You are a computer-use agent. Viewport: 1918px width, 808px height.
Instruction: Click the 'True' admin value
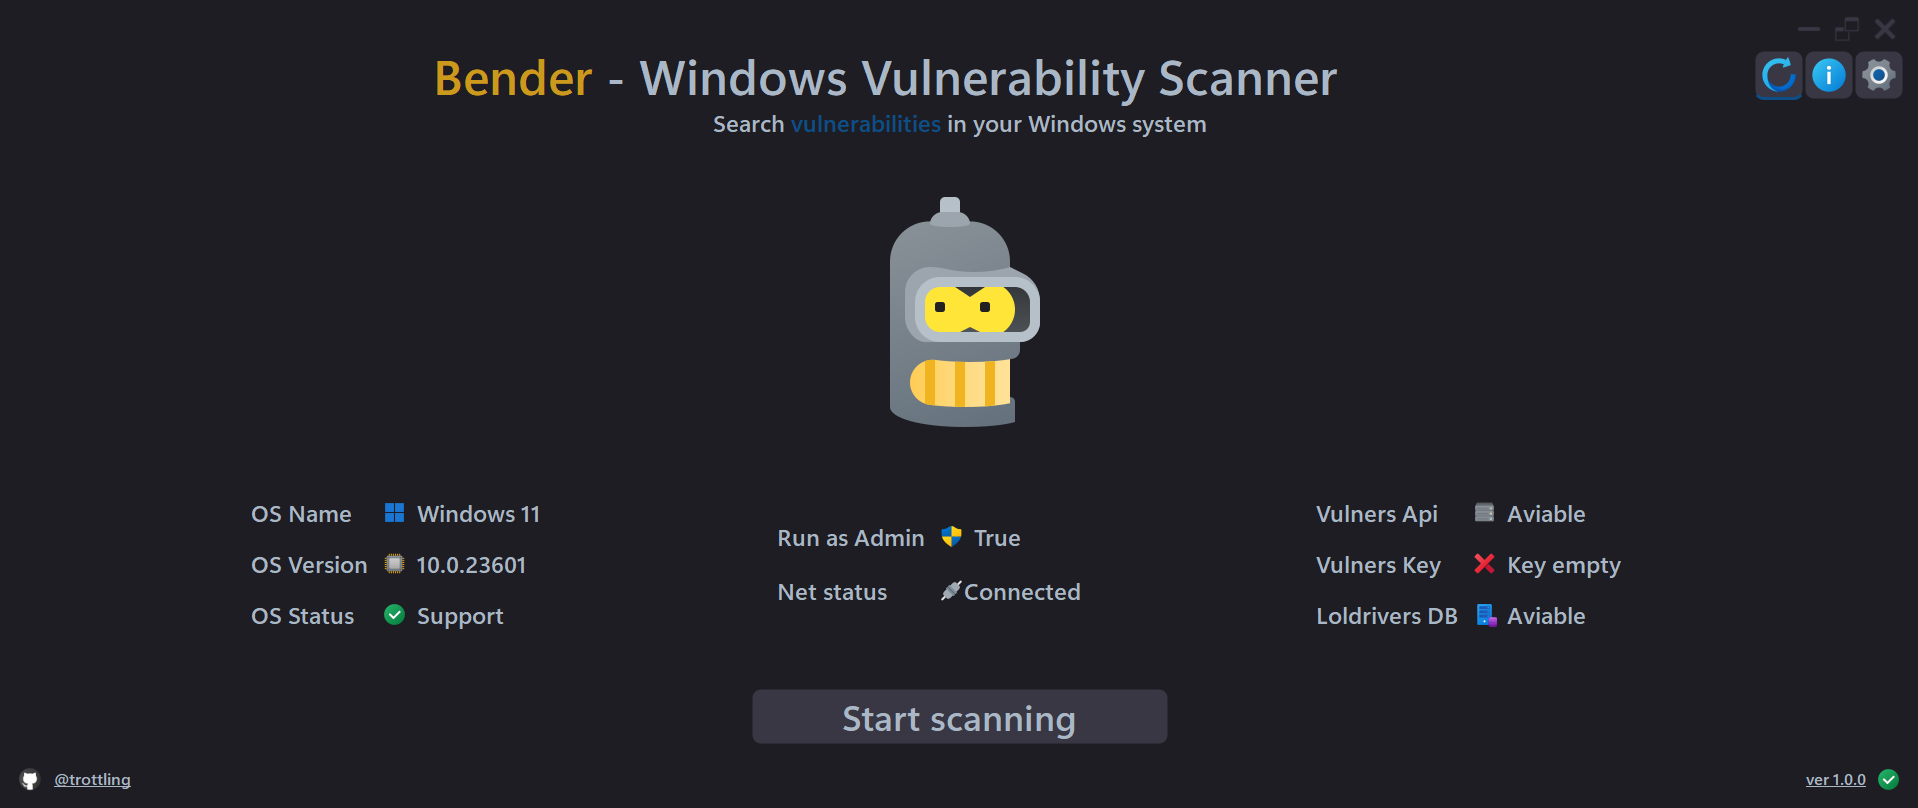click(x=997, y=538)
